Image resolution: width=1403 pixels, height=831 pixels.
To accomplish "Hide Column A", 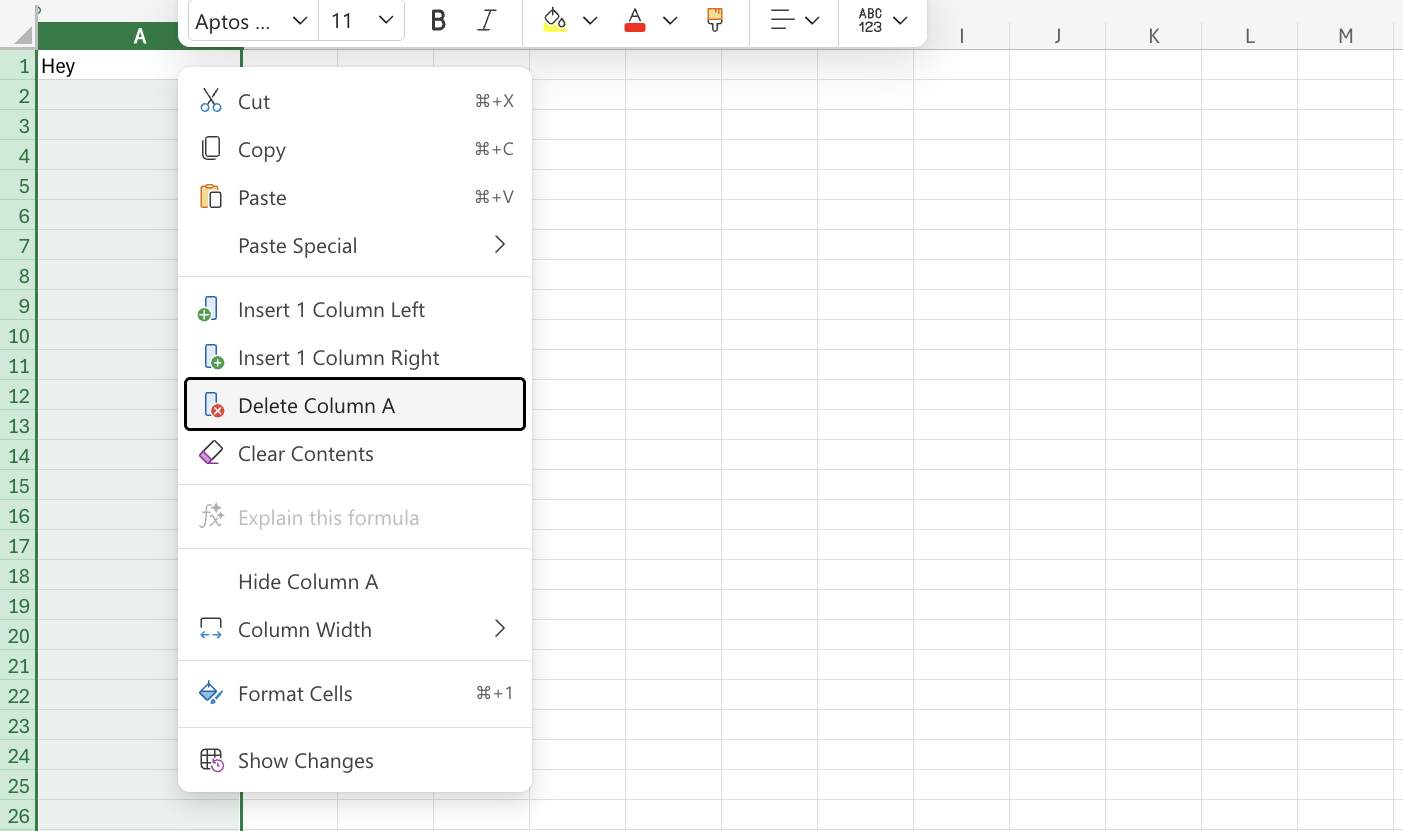I will [307, 581].
